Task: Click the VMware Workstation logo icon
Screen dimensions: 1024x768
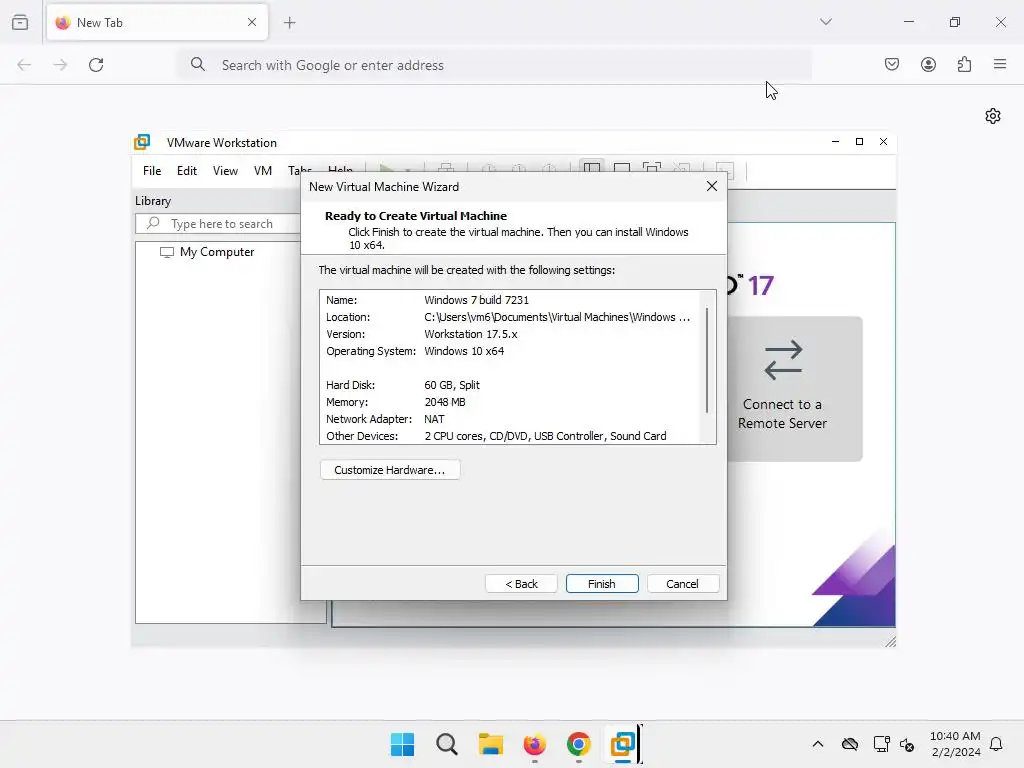Action: (142, 142)
